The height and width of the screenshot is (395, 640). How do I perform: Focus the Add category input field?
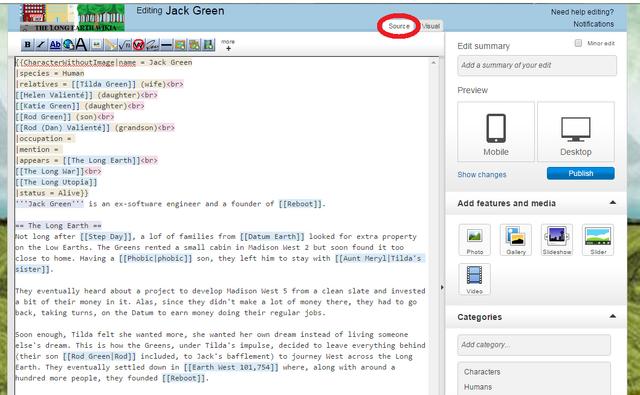[534, 345]
